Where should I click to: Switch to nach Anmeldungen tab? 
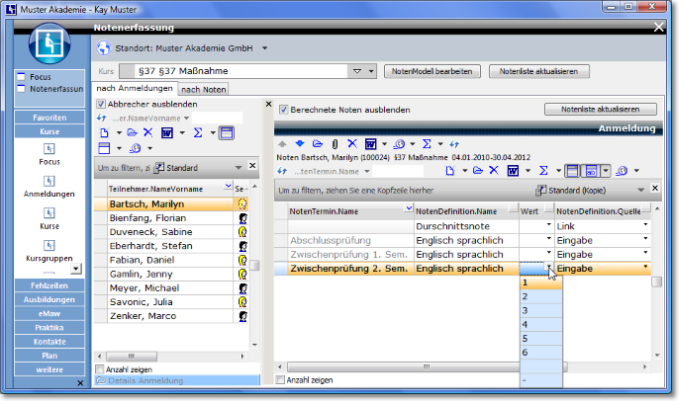coord(134,88)
